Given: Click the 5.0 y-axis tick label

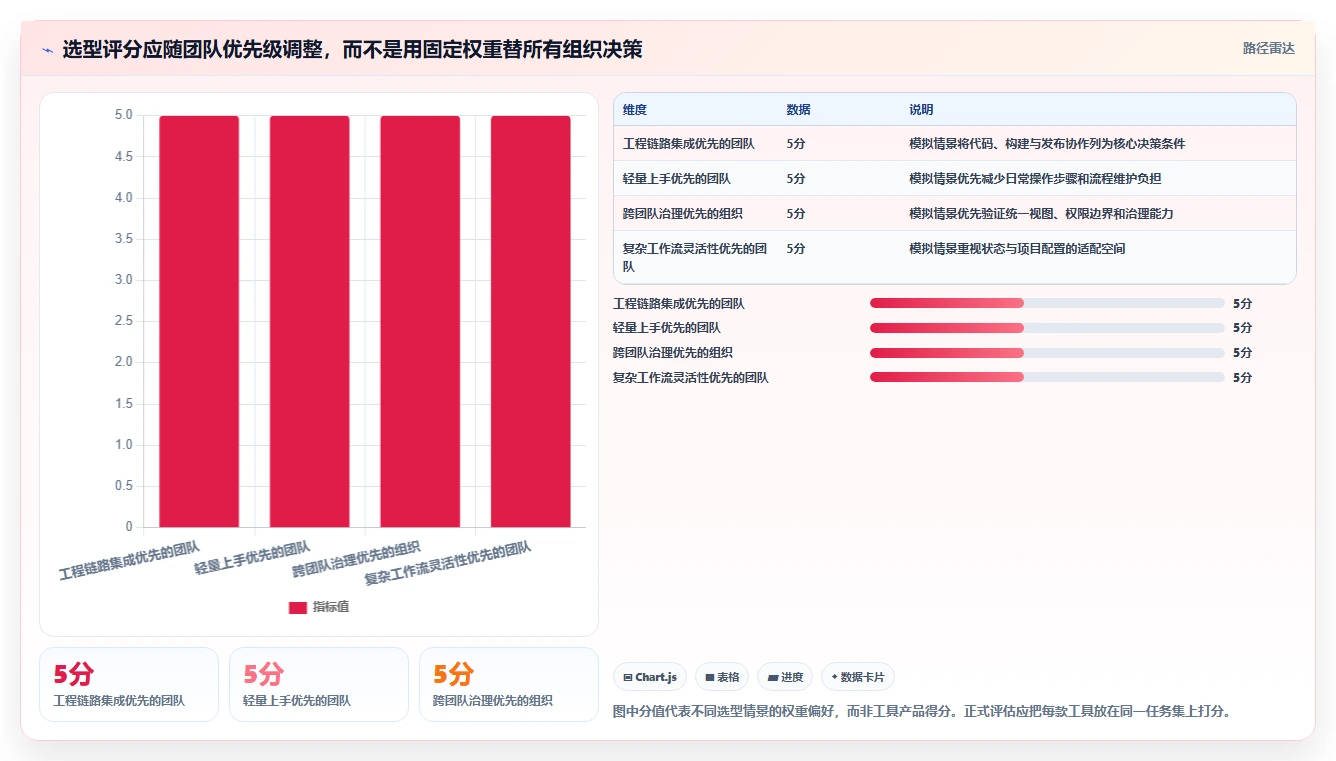Looking at the screenshot, I should tap(123, 115).
